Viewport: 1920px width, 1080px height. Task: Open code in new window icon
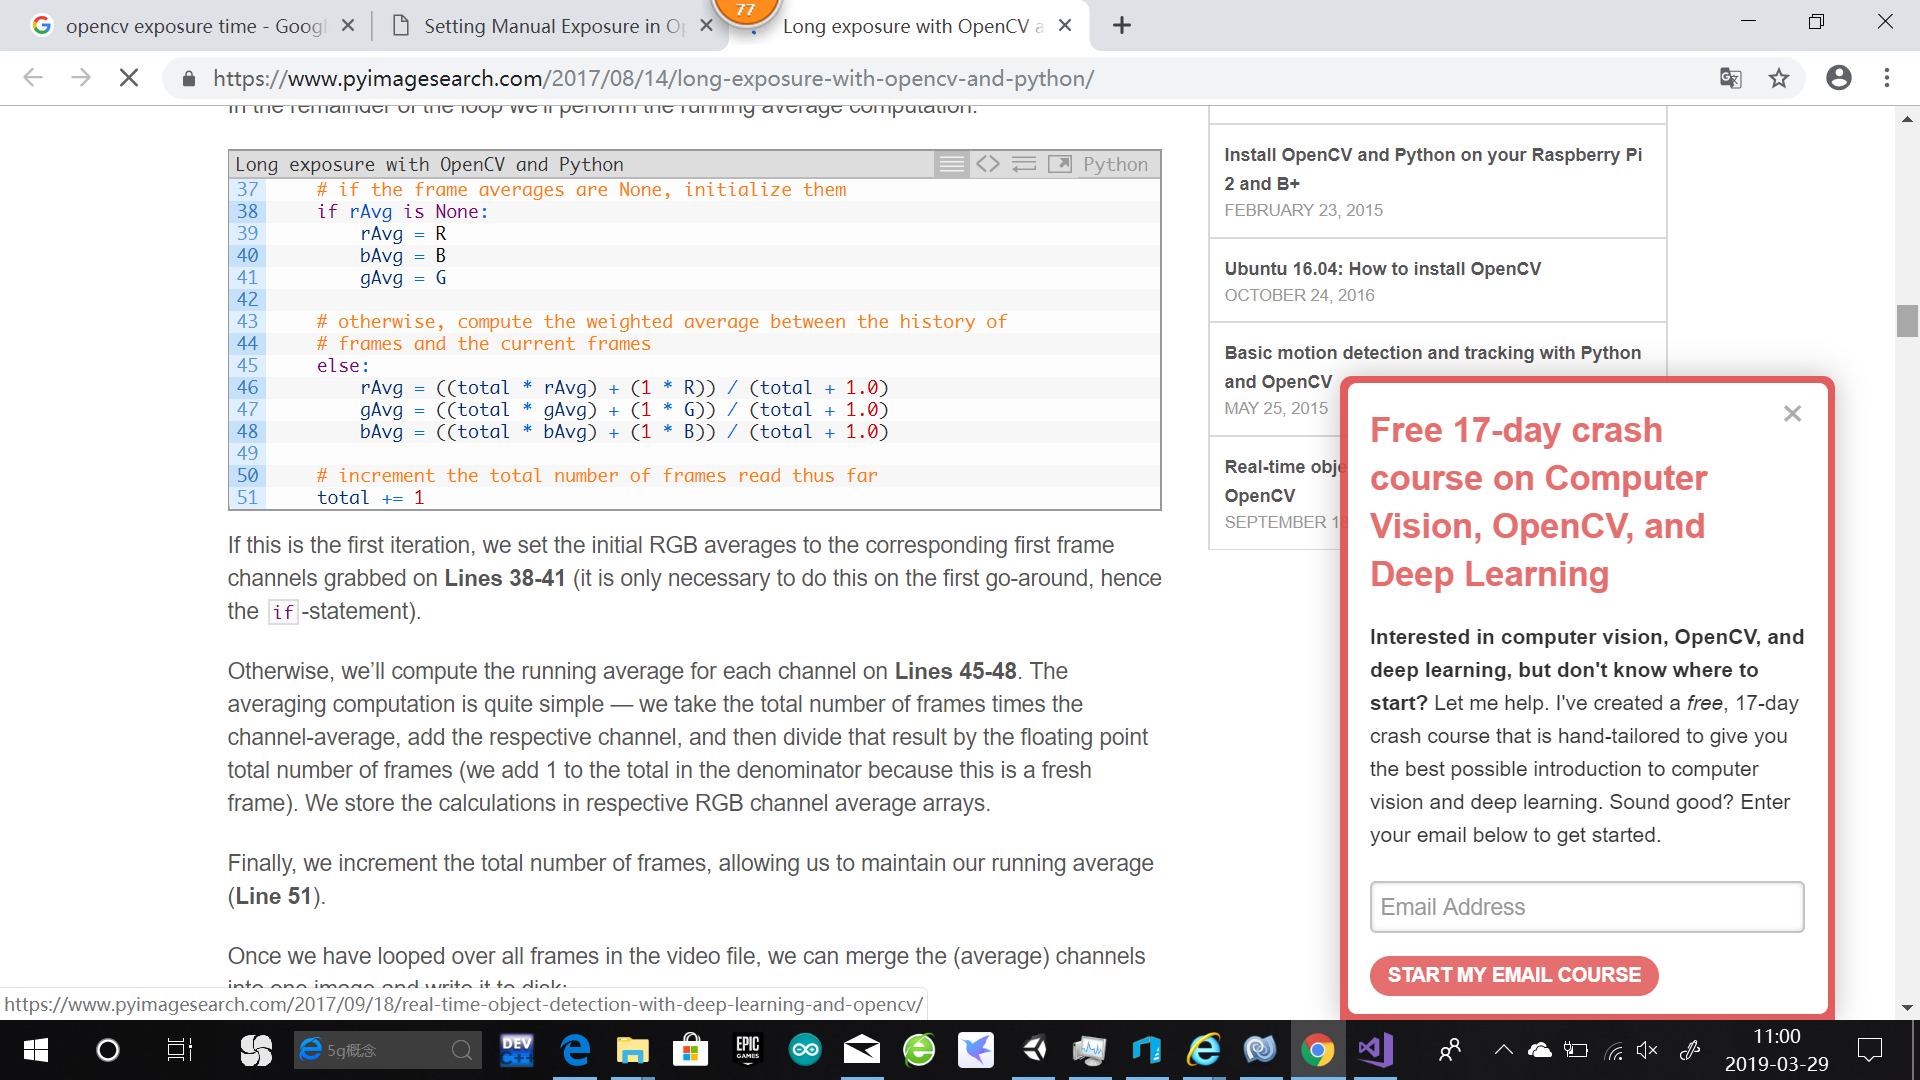click(1060, 164)
